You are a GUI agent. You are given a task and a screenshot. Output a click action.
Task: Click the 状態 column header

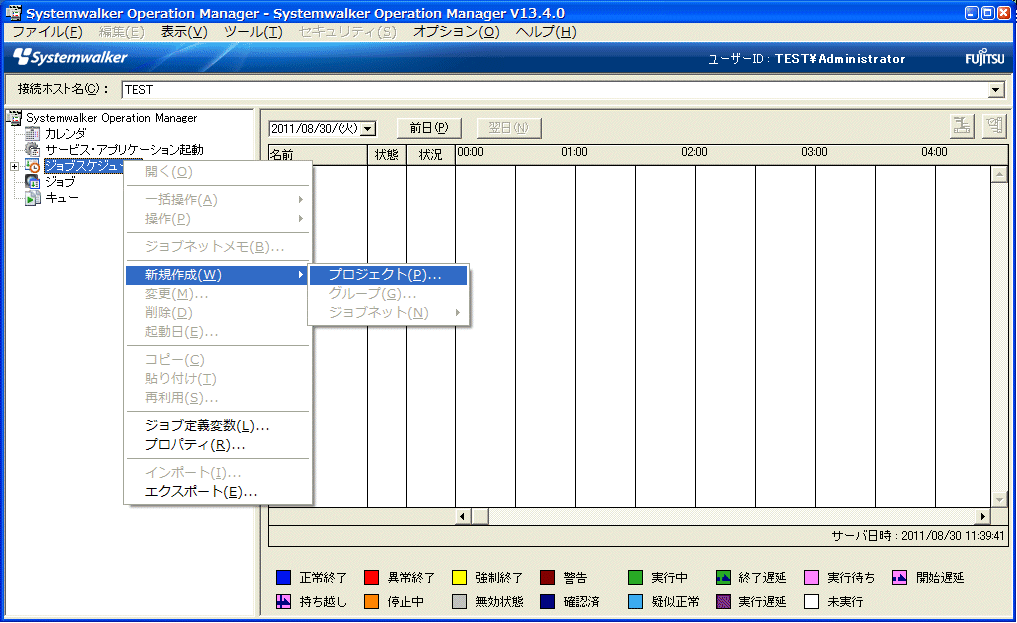387,155
